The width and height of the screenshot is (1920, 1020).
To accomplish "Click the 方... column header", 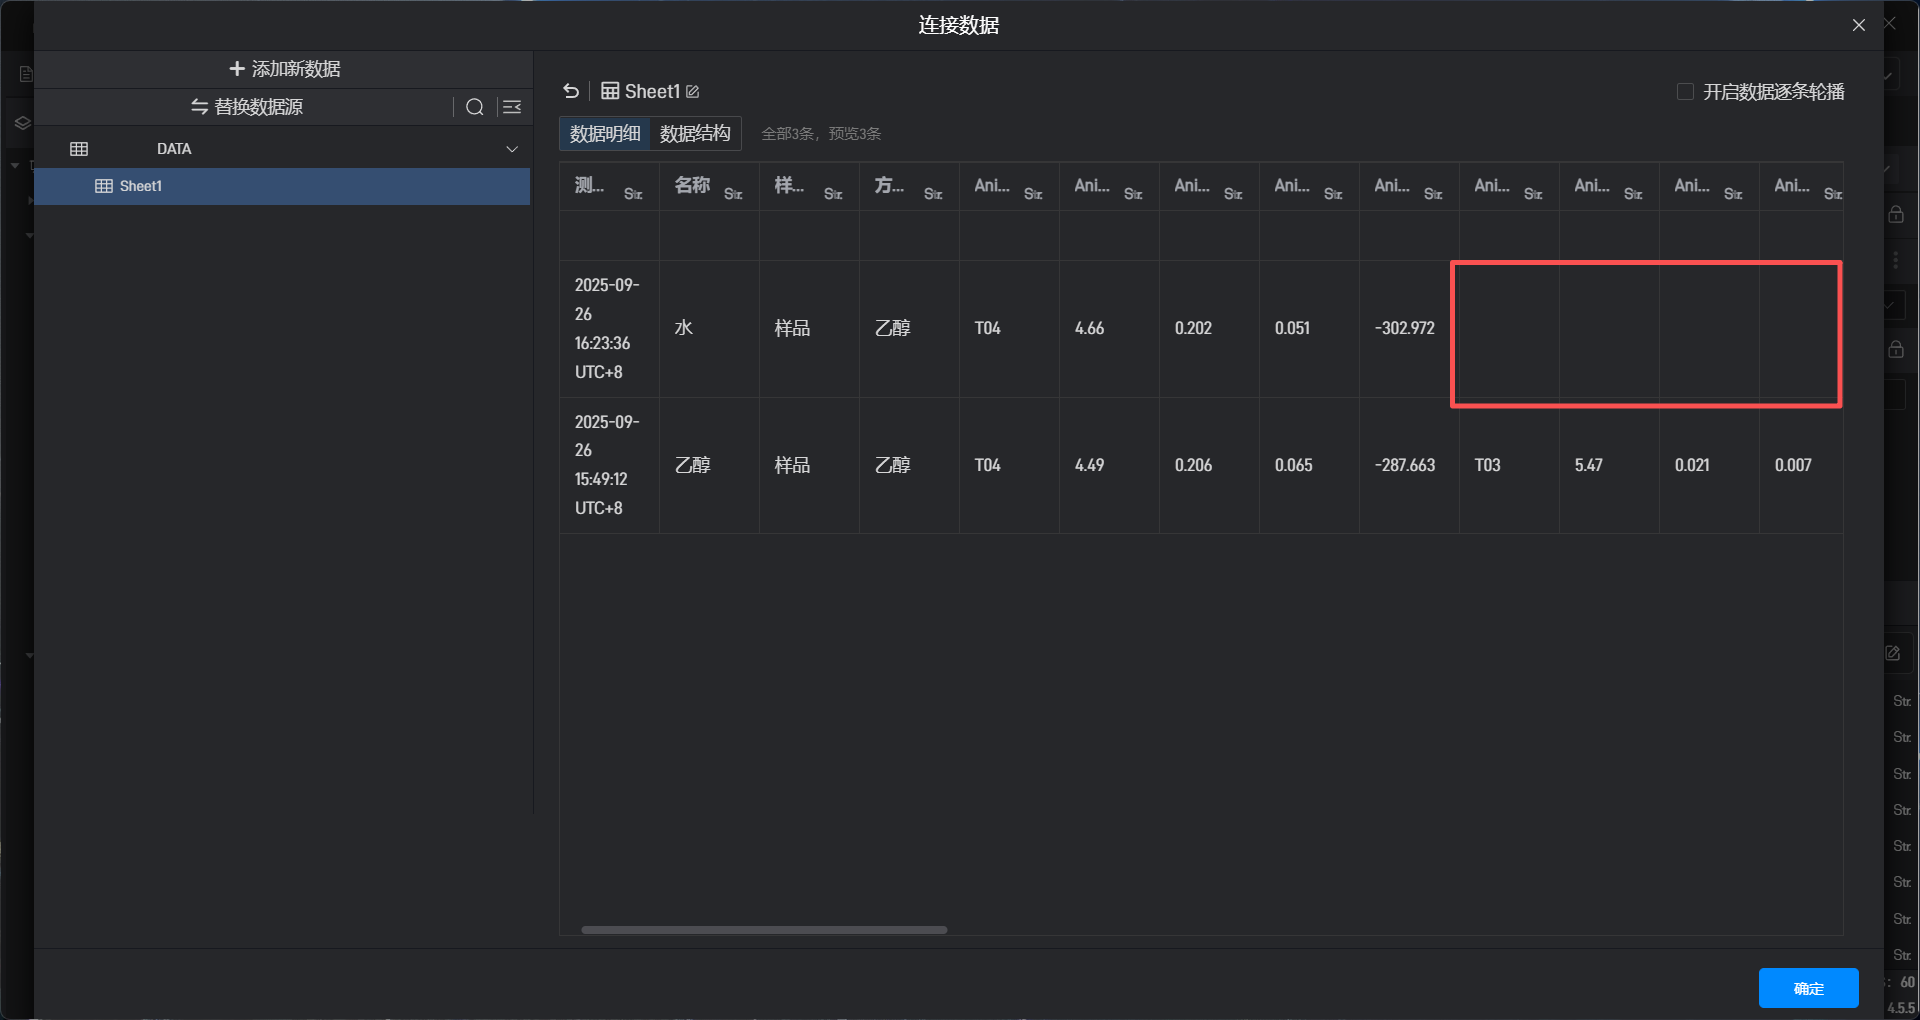I will (889, 185).
